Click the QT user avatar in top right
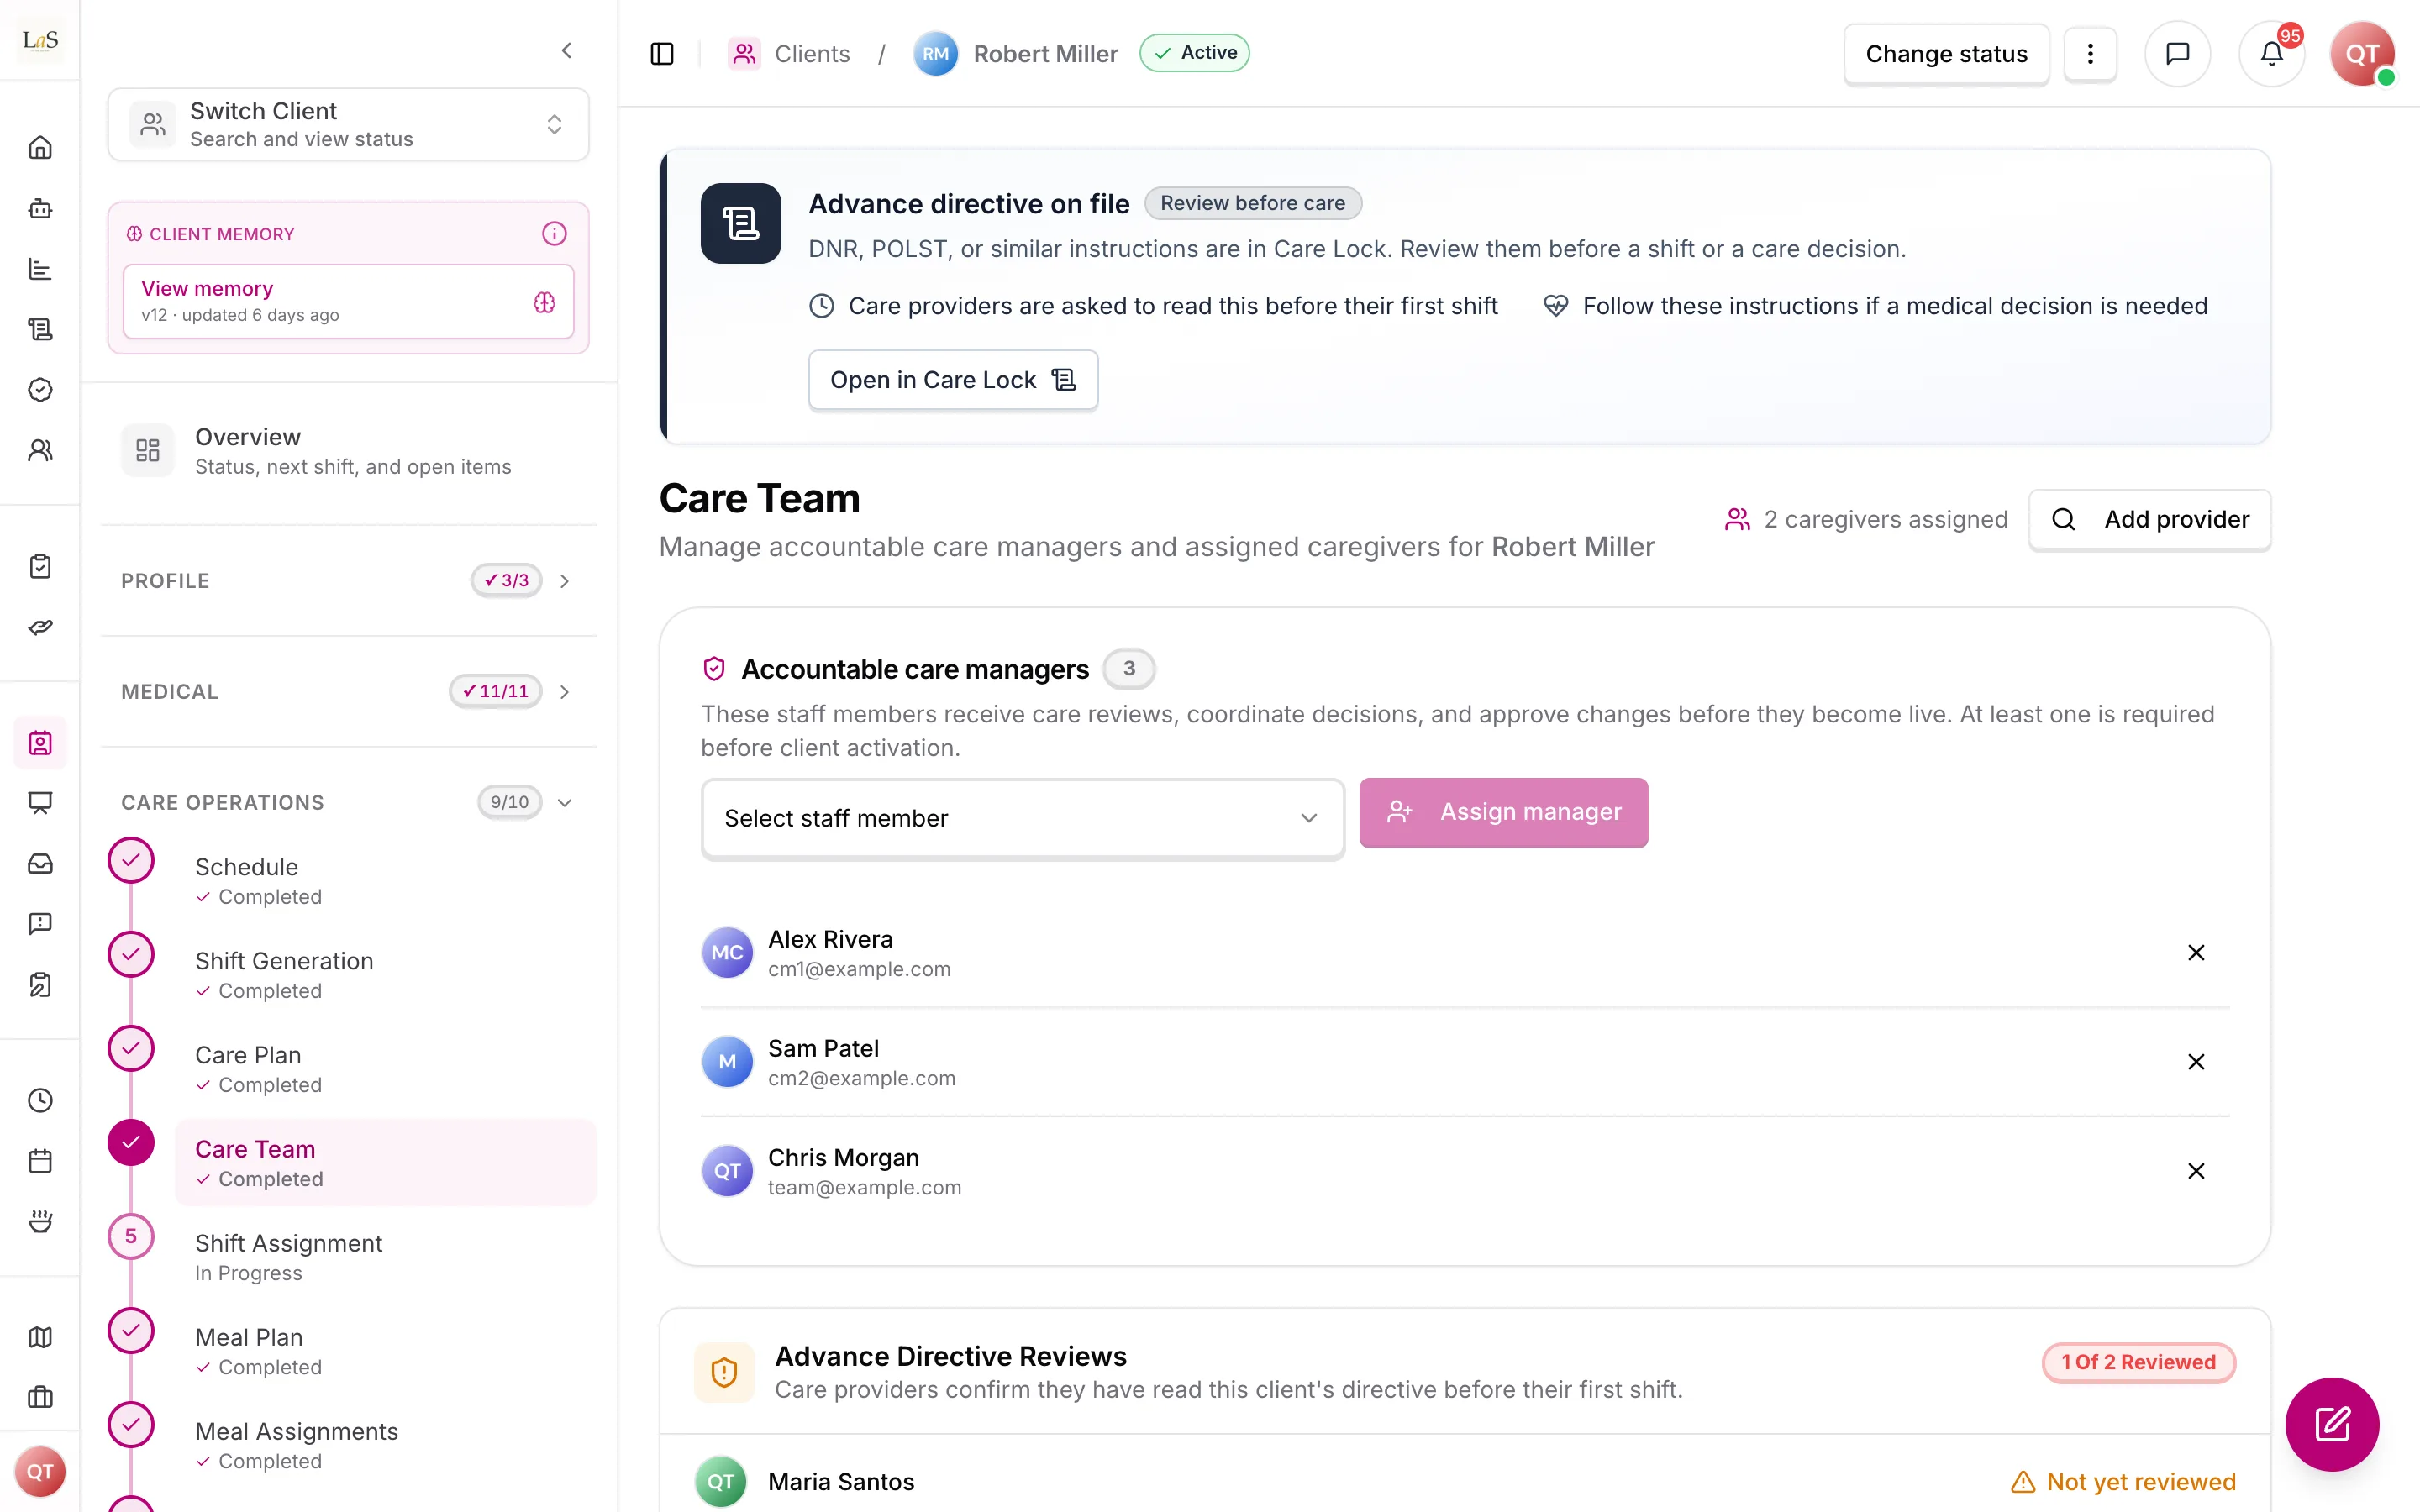 [2362, 53]
